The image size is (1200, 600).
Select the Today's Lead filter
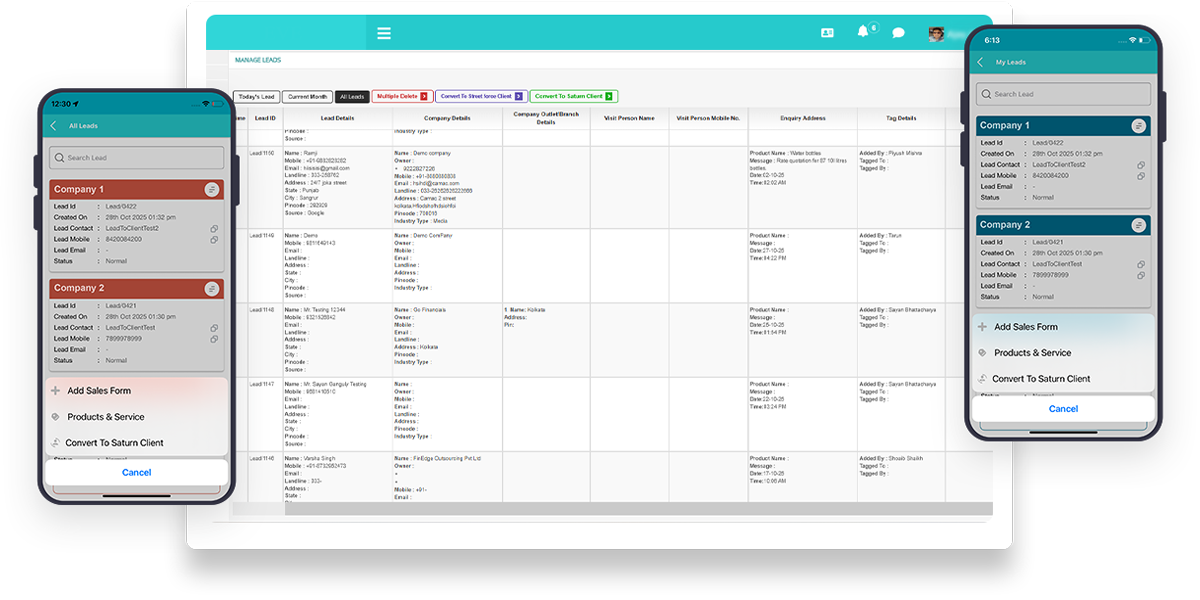[256, 96]
